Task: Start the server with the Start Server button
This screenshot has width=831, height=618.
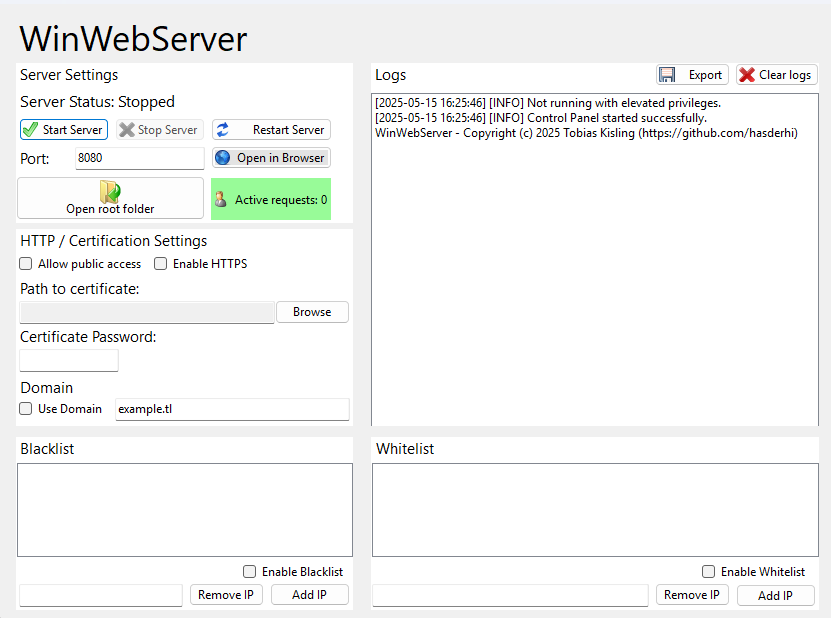Action: pyautogui.click(x=64, y=130)
